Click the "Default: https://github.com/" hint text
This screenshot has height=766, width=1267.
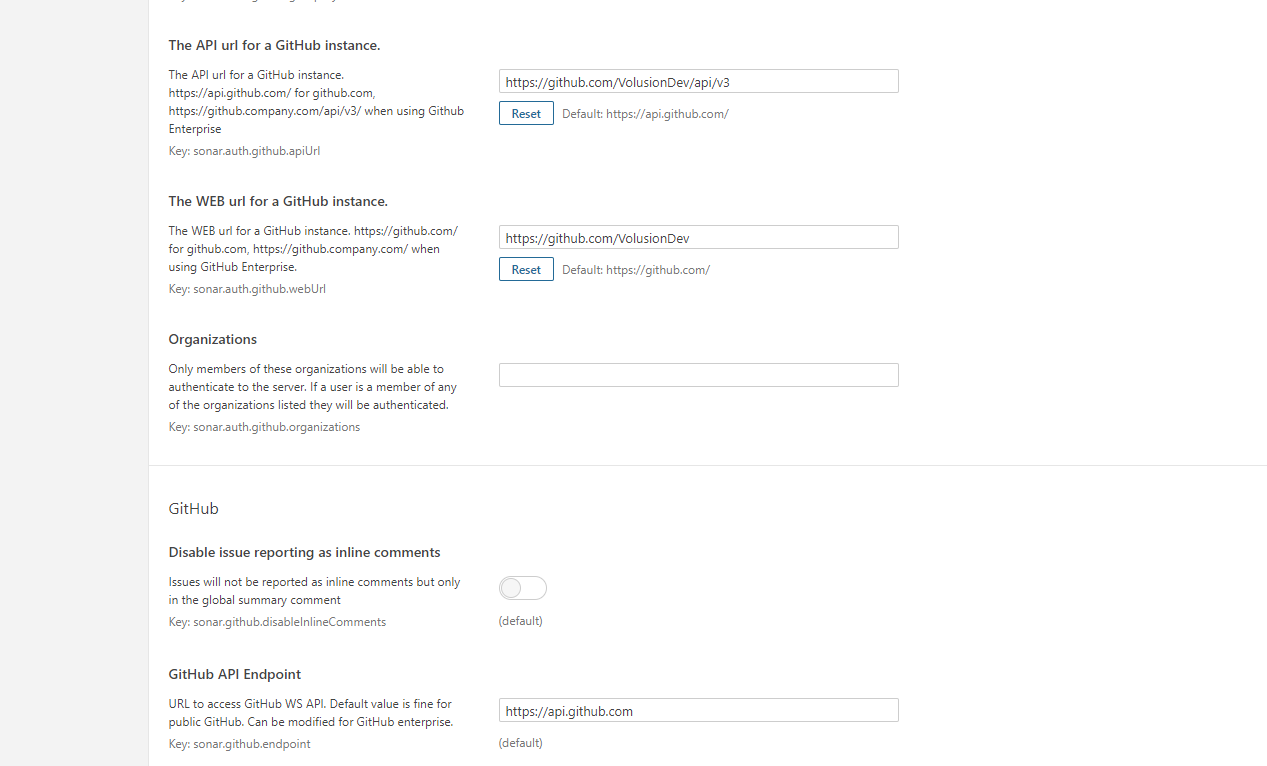click(x=636, y=270)
